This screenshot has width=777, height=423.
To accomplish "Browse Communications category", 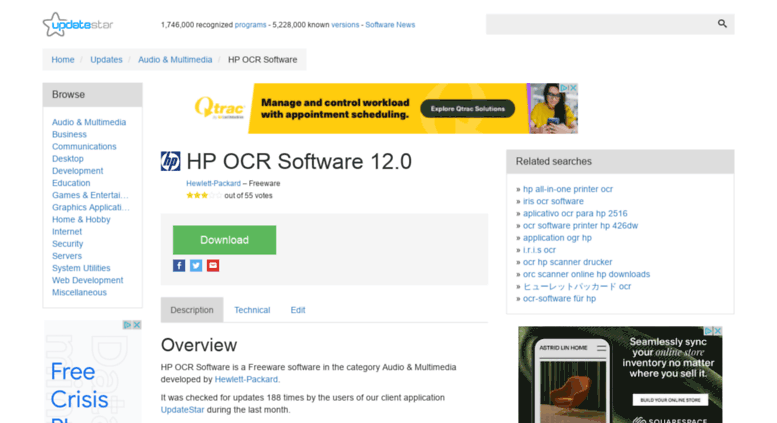I will [x=84, y=147].
